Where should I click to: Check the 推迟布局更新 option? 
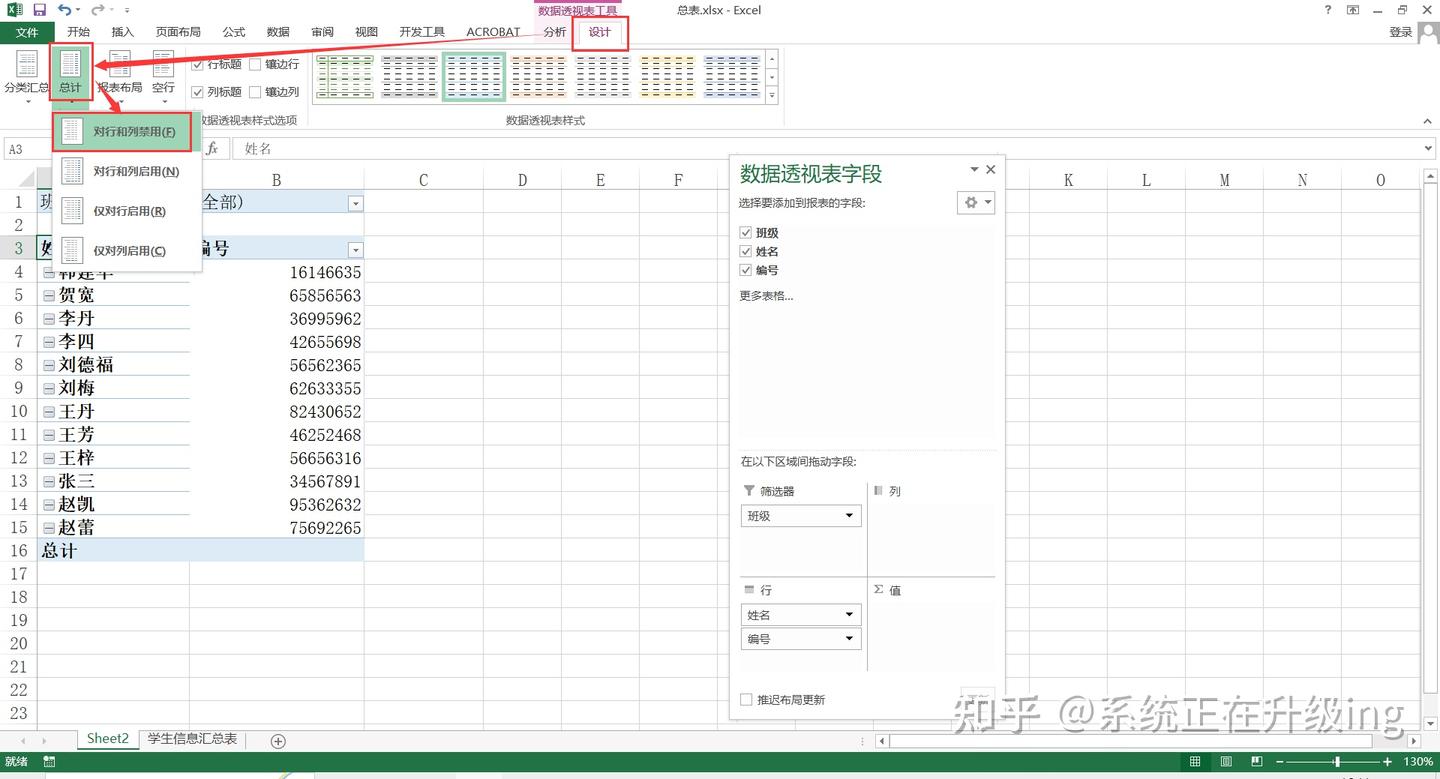[x=745, y=699]
